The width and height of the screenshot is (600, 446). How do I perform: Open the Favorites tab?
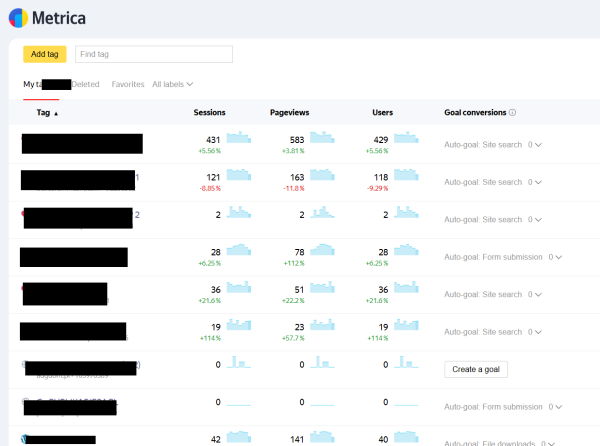click(x=128, y=84)
